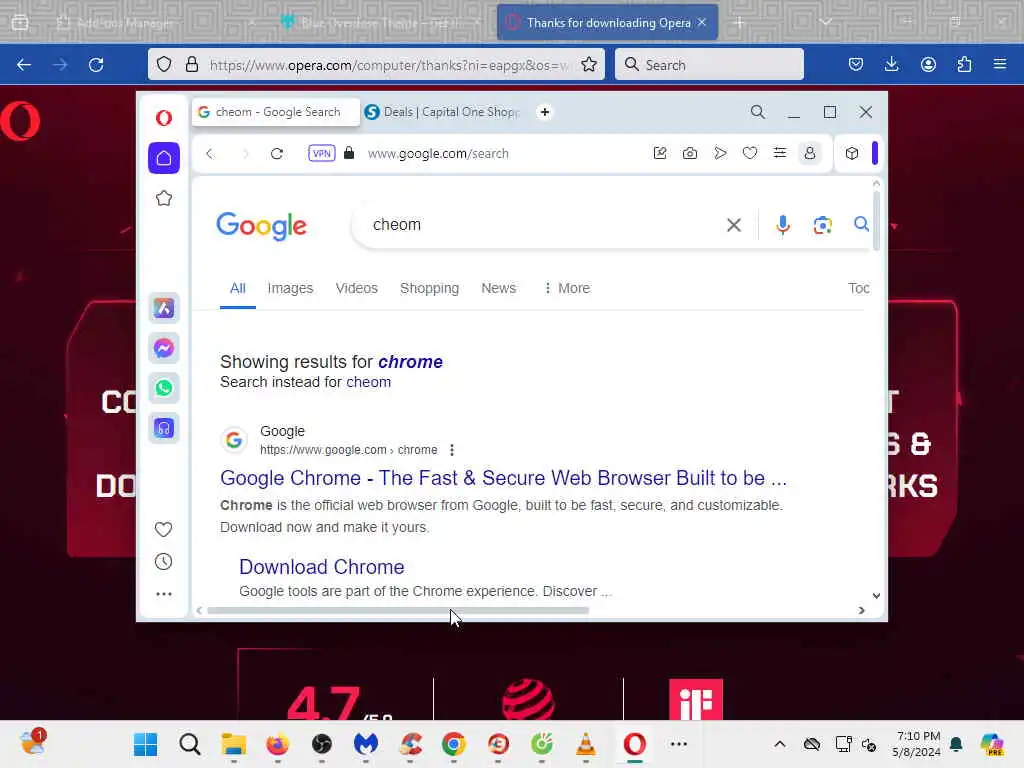Open Opera extensions cube icon
Viewport: 1024px width, 768px height.
[x=852, y=153]
